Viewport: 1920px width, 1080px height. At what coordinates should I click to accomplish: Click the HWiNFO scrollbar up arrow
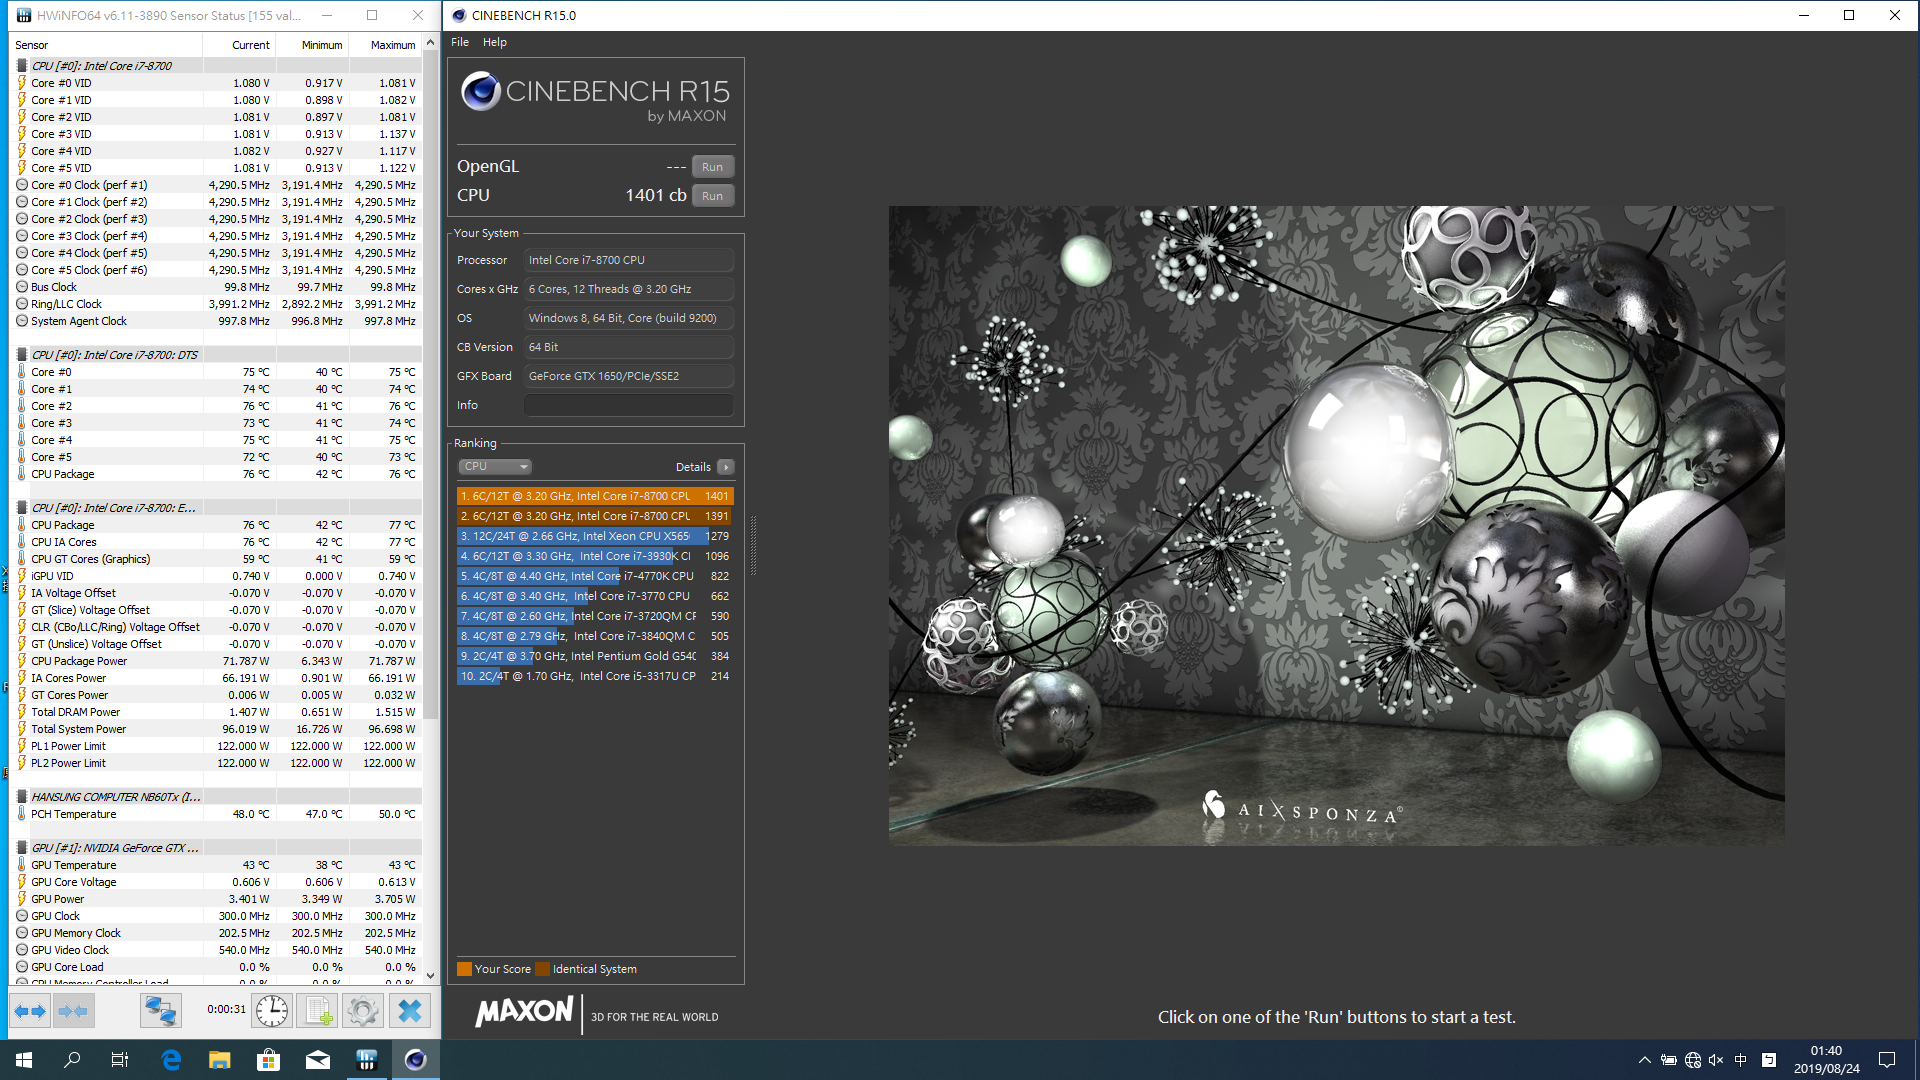[x=430, y=43]
